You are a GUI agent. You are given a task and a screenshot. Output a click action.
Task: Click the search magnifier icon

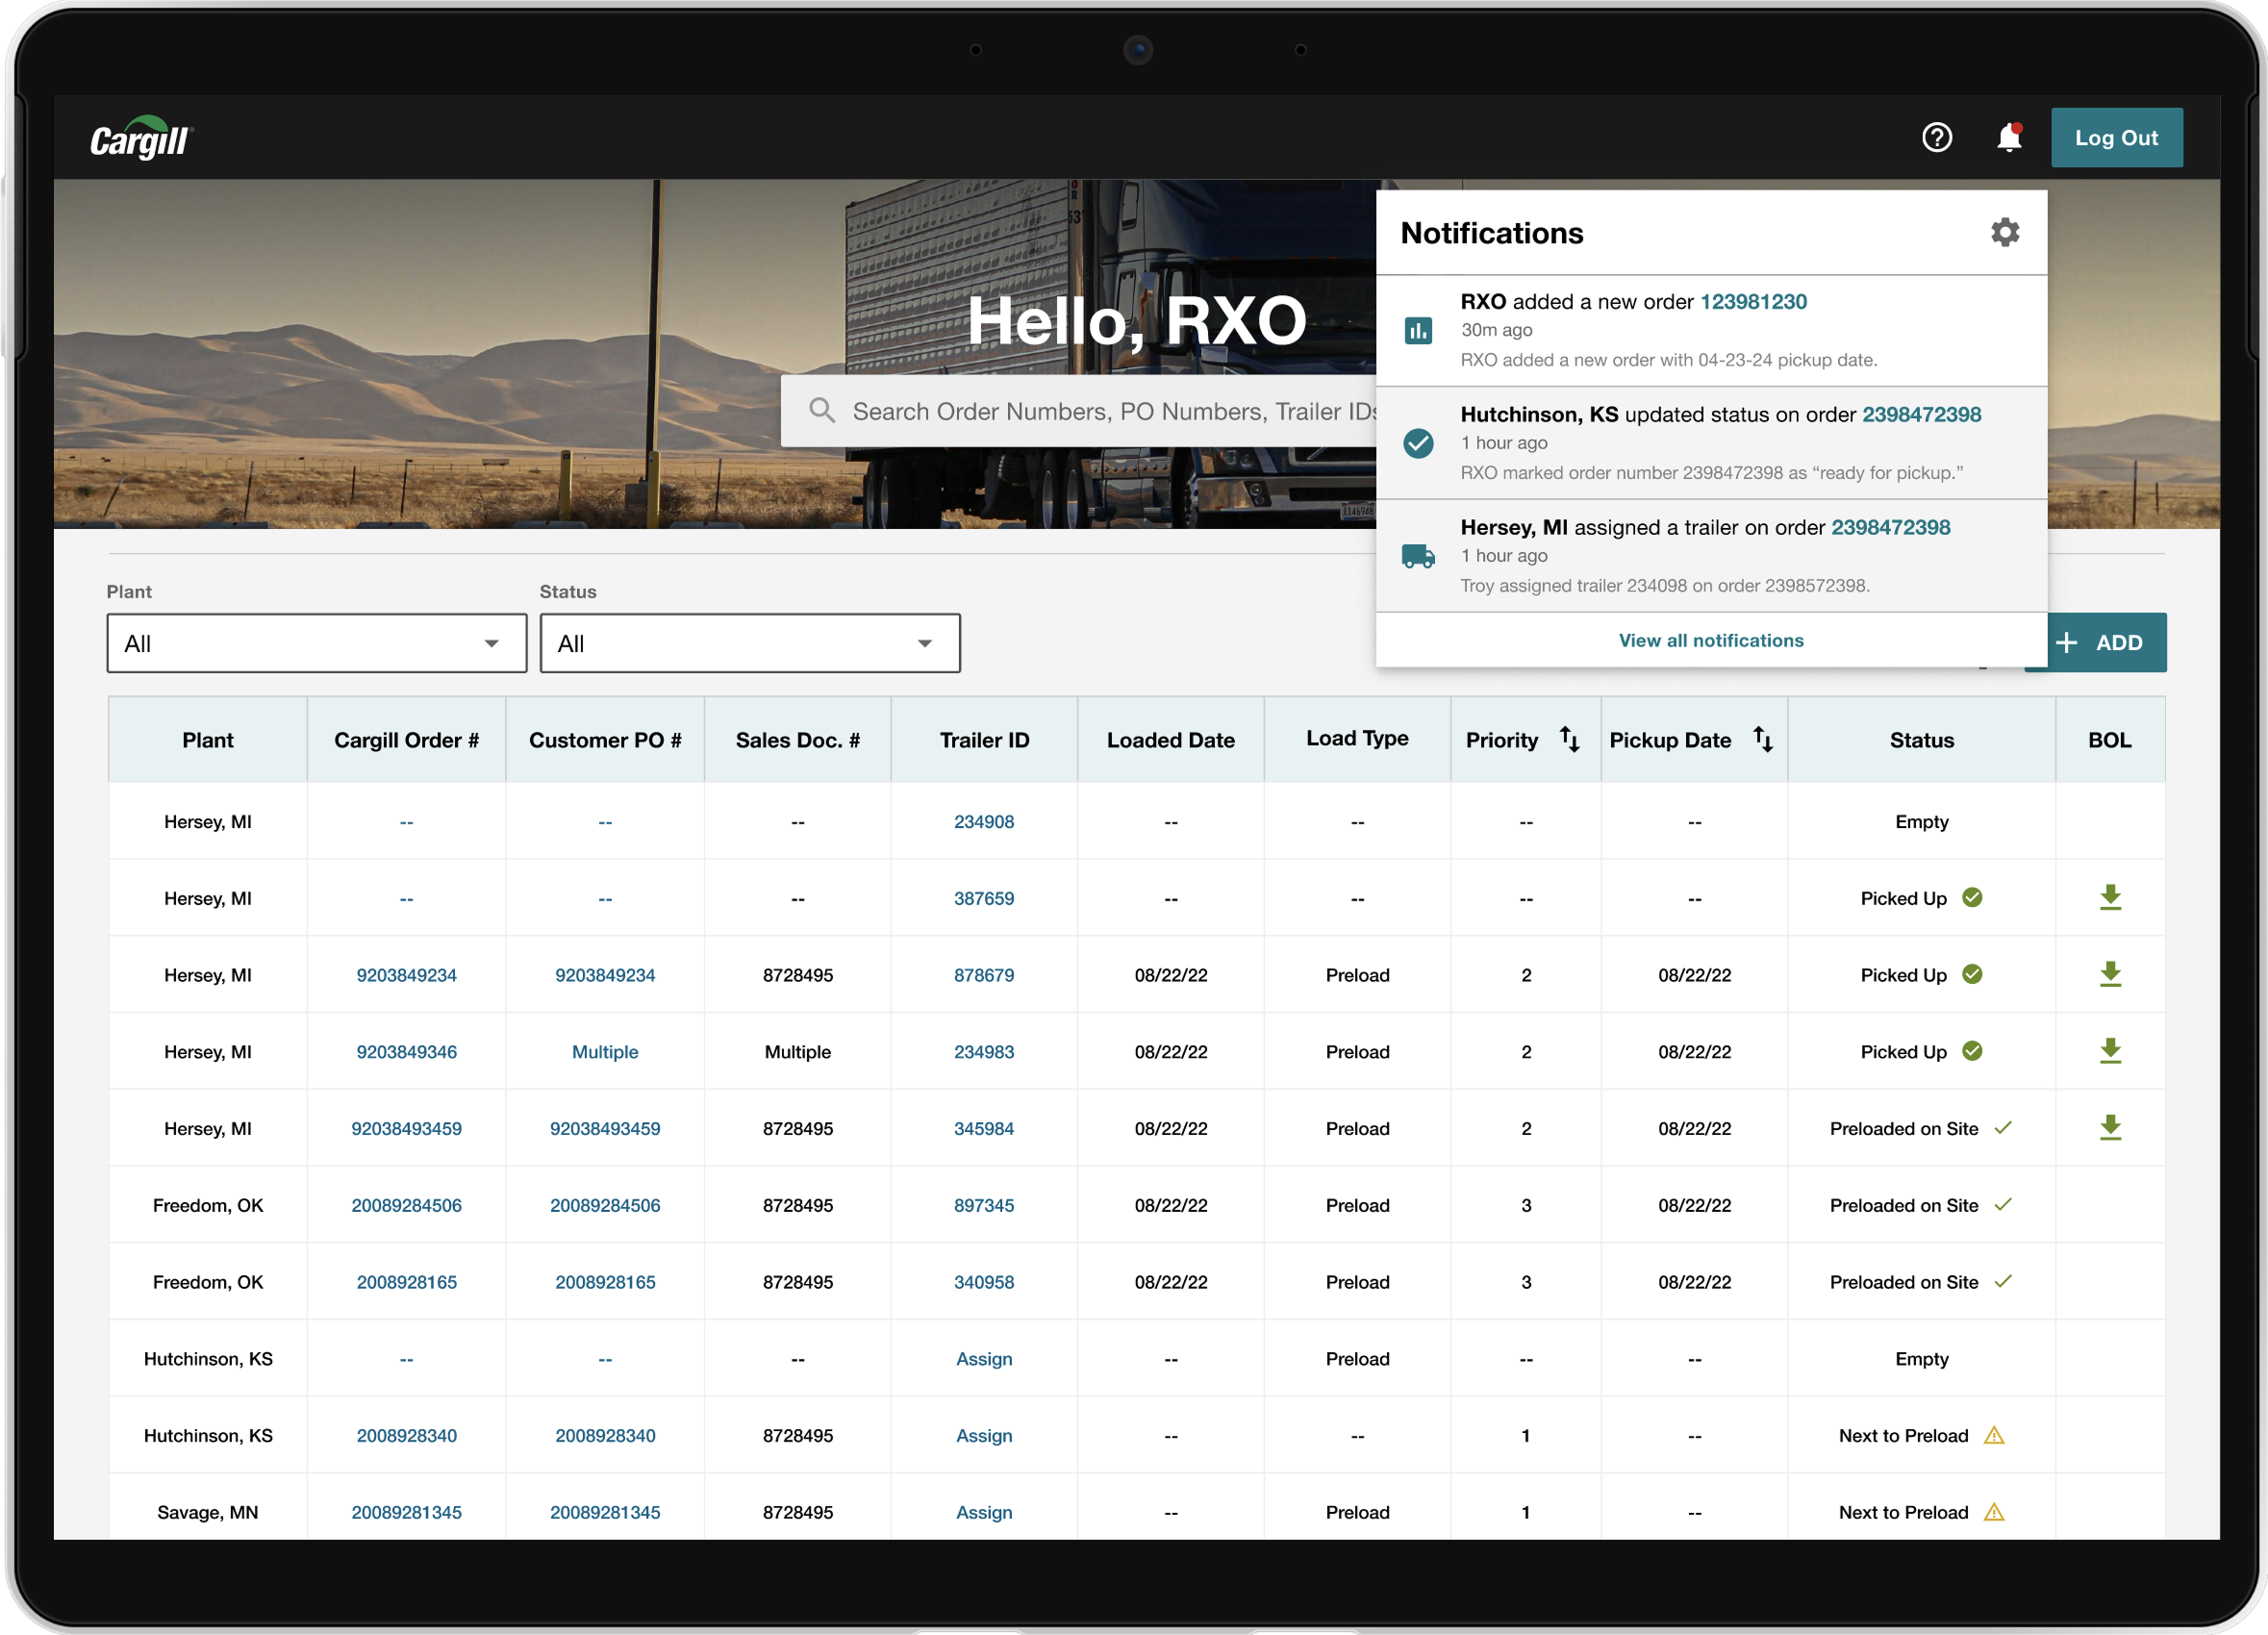click(822, 410)
